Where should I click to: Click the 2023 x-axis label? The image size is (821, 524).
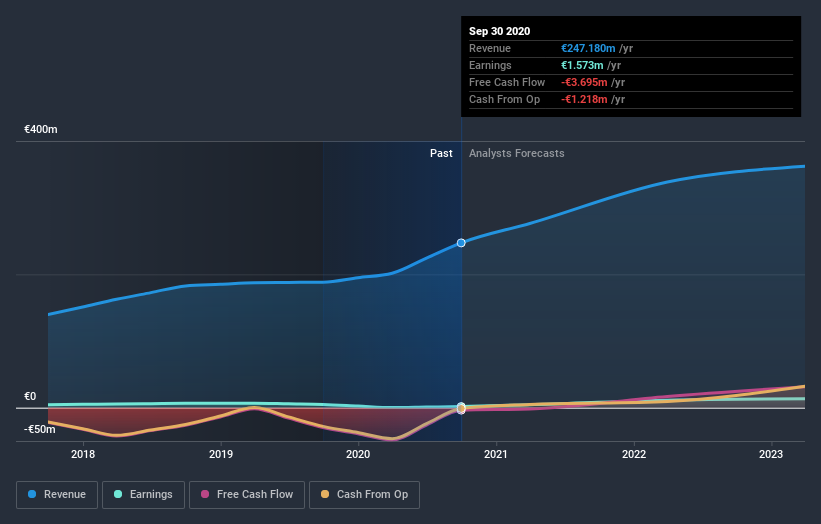coord(771,454)
